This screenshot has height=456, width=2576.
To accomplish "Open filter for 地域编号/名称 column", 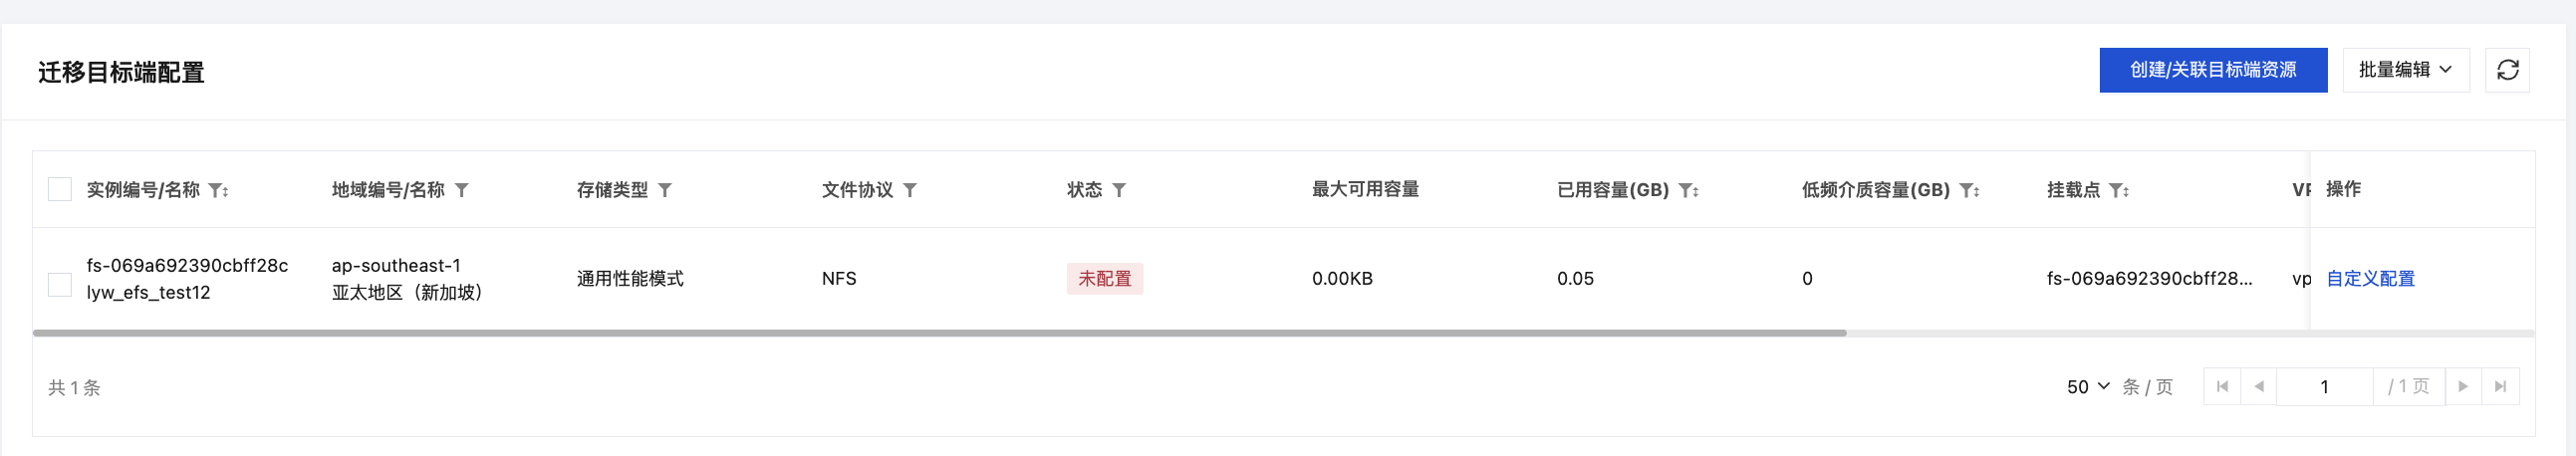I will click(x=462, y=190).
